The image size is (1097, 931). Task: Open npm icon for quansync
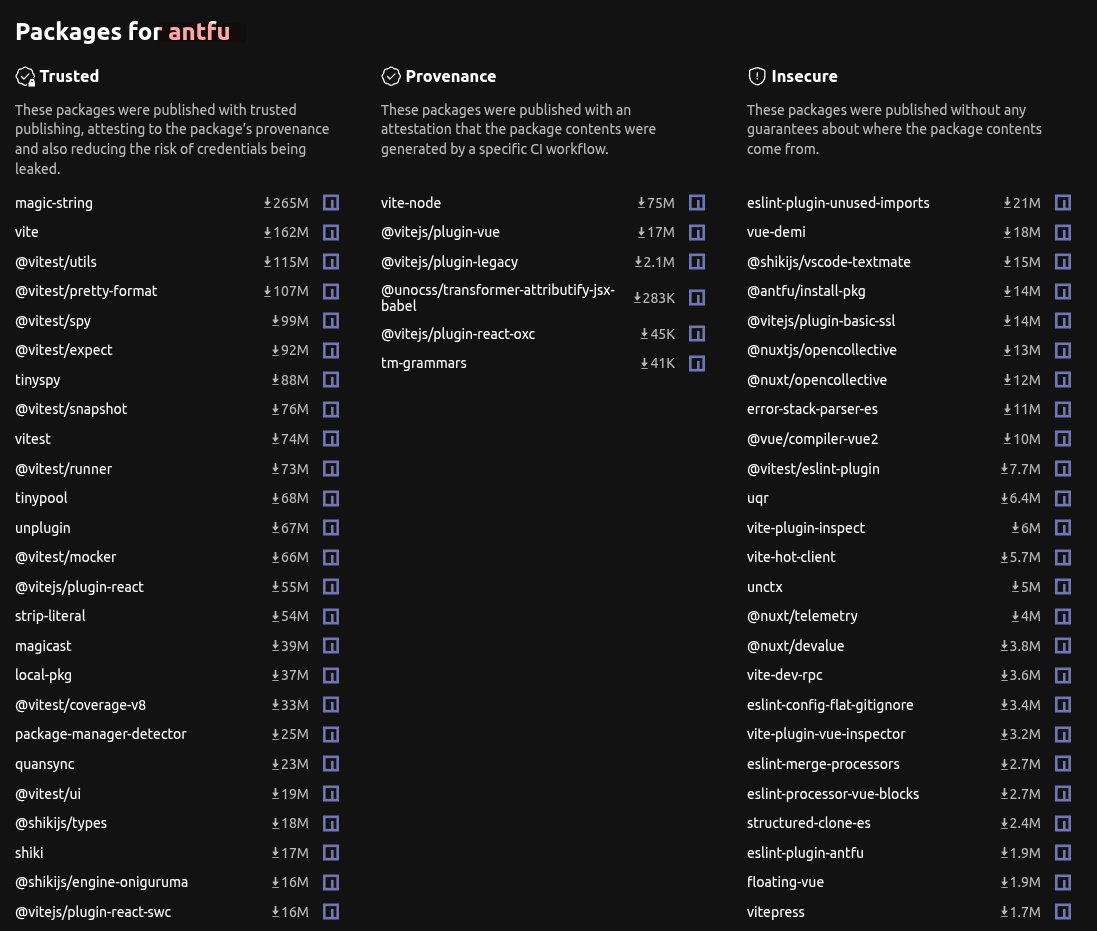331,764
